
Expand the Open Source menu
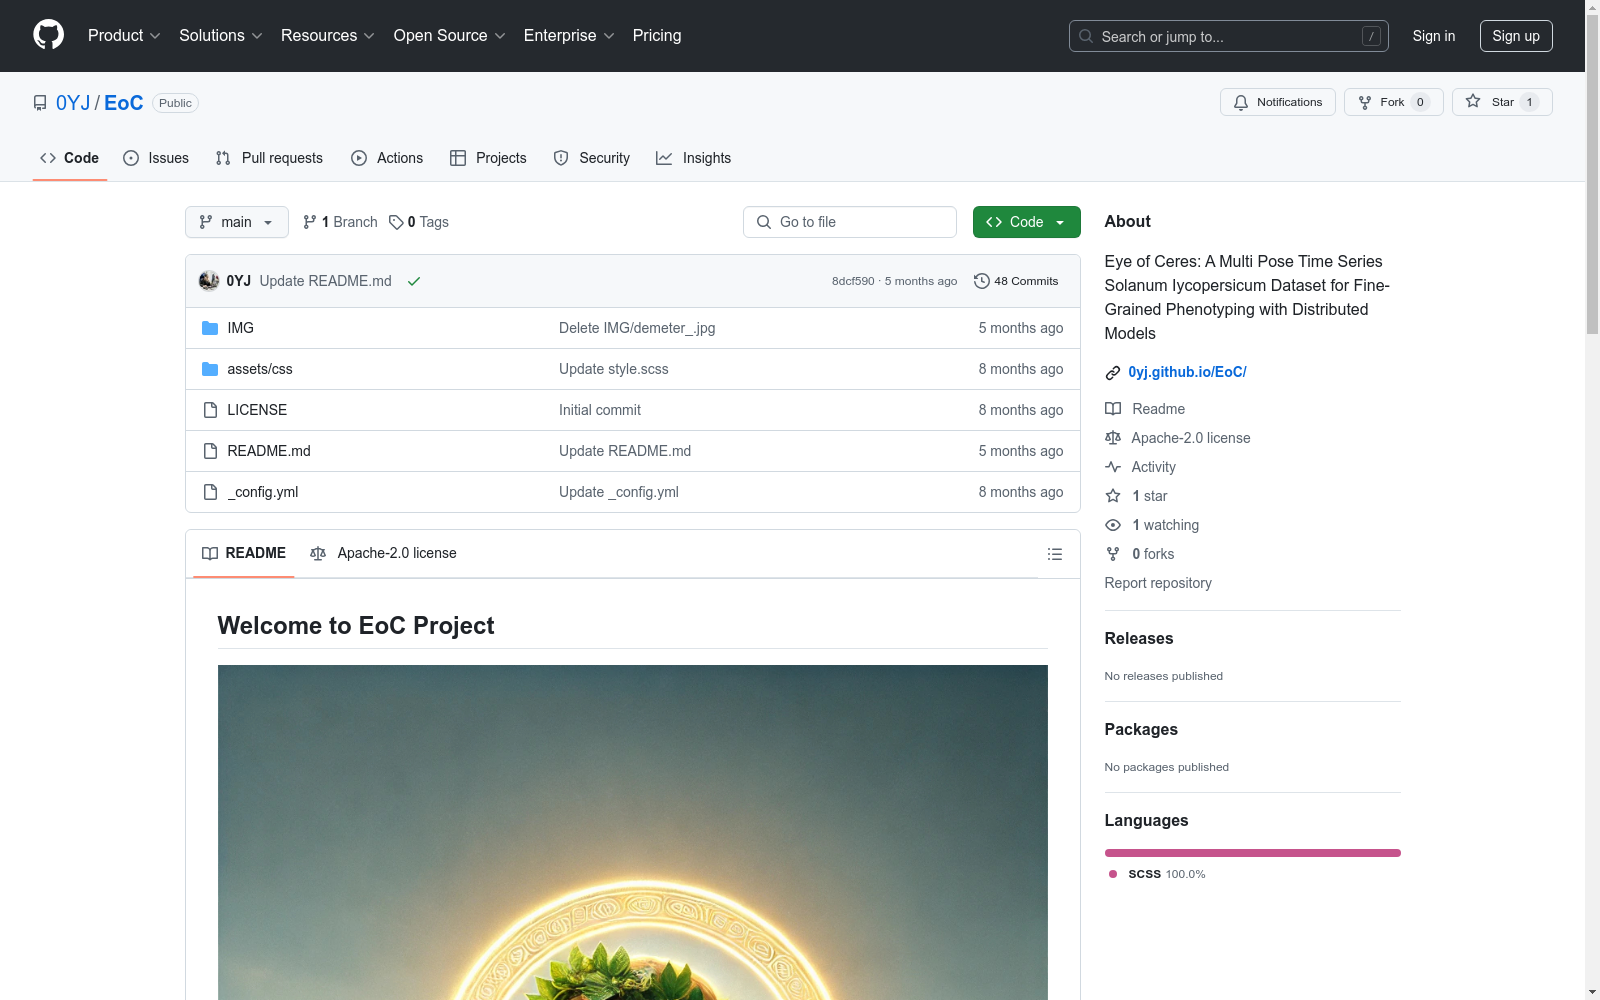[x=450, y=36]
